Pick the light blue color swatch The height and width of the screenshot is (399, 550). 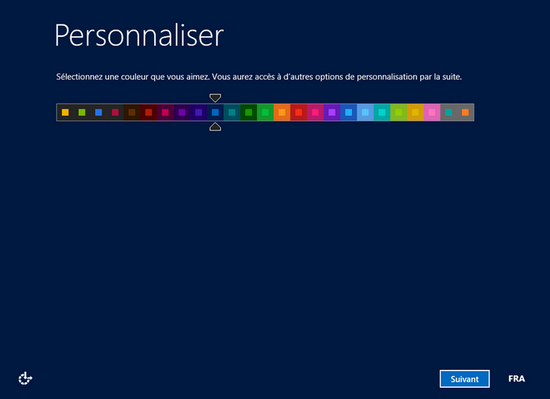[365, 112]
